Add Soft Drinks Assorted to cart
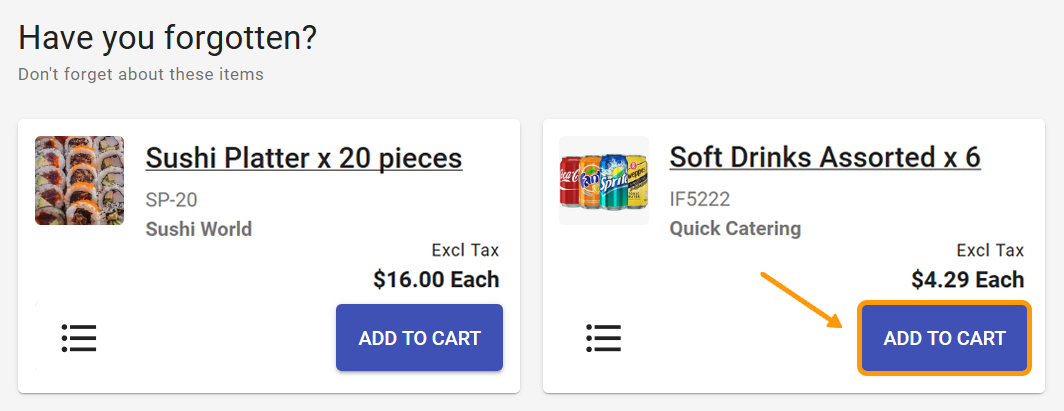The image size is (1064, 411). pyautogui.click(x=944, y=338)
